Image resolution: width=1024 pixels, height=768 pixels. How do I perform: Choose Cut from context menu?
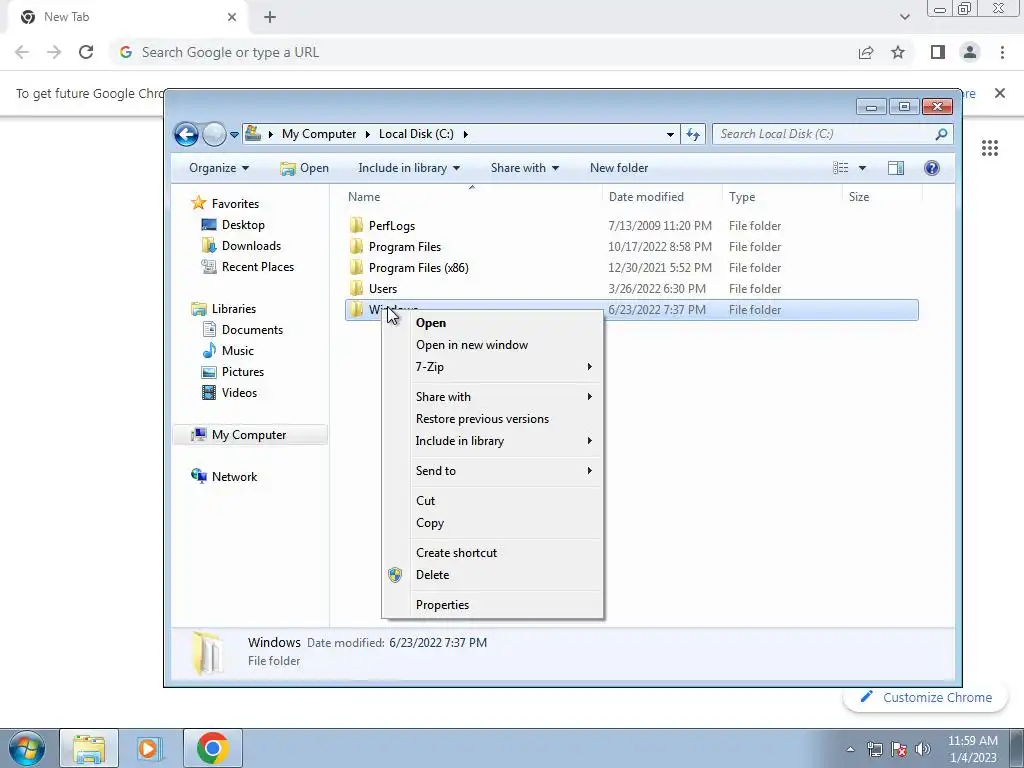(x=492, y=501)
